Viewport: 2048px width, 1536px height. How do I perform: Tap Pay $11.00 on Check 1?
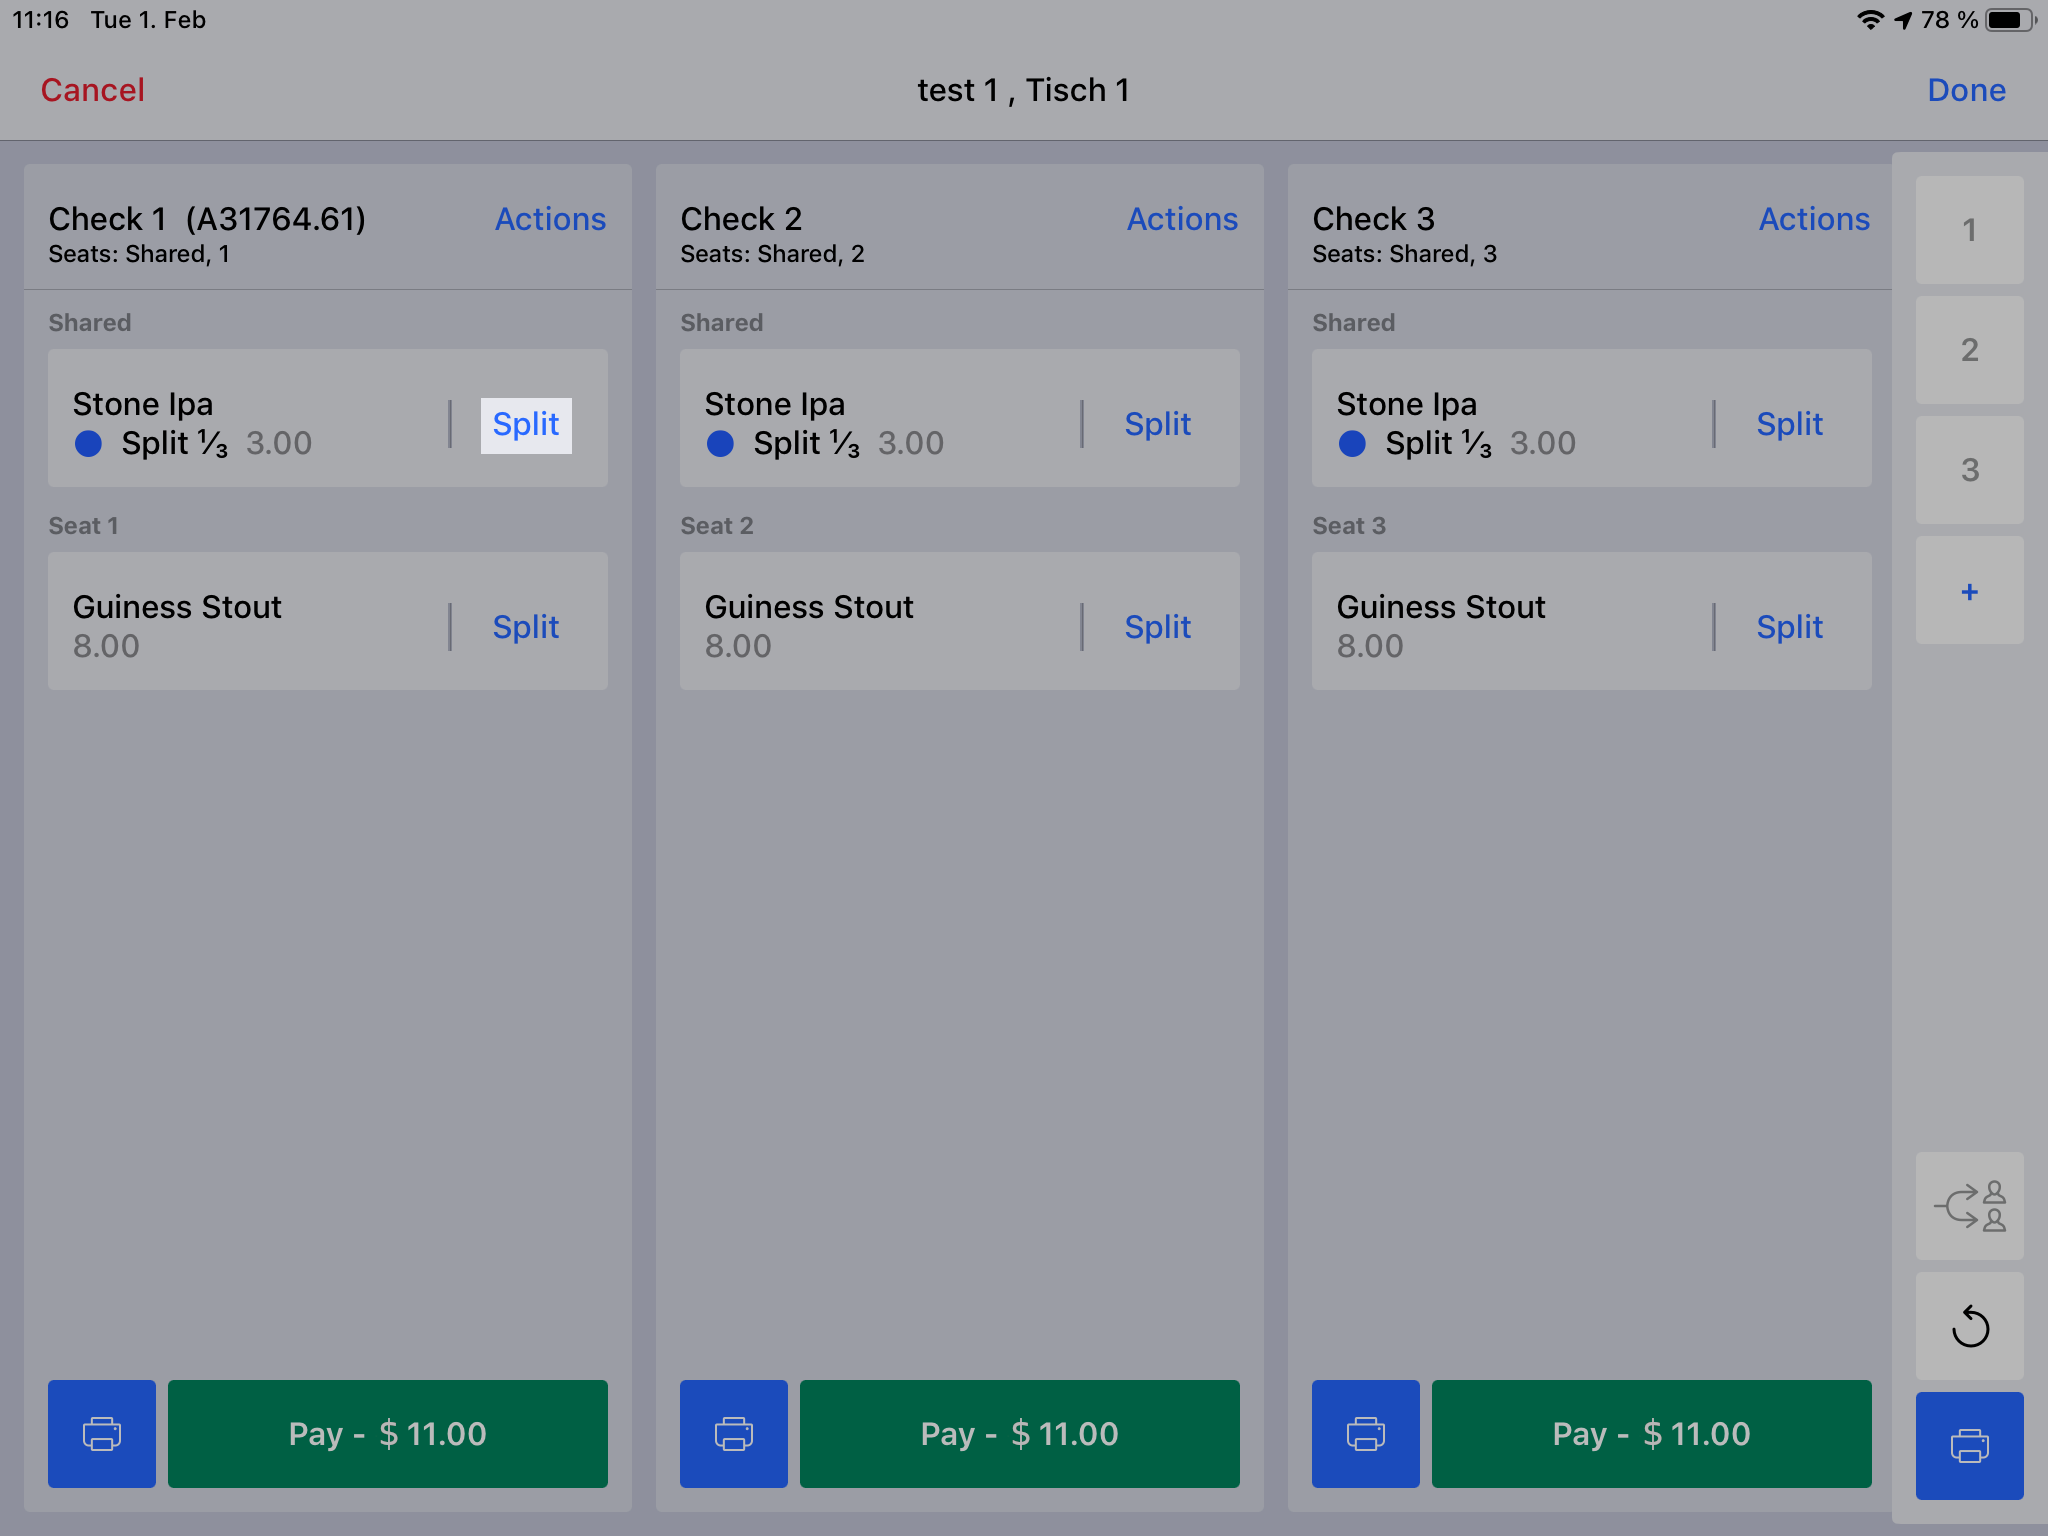point(388,1433)
